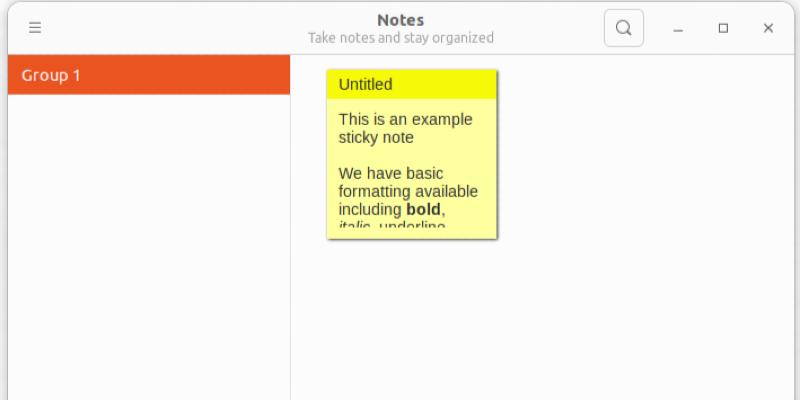Click the "formatting available" text line
The image size is (800, 400).
(x=408, y=191)
